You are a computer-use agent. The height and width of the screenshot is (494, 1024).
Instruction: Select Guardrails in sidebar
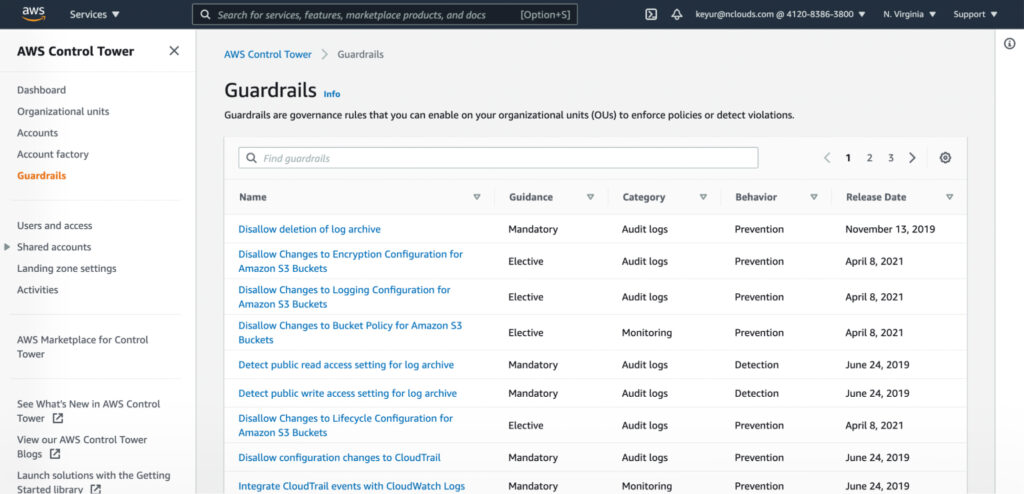click(x=41, y=176)
